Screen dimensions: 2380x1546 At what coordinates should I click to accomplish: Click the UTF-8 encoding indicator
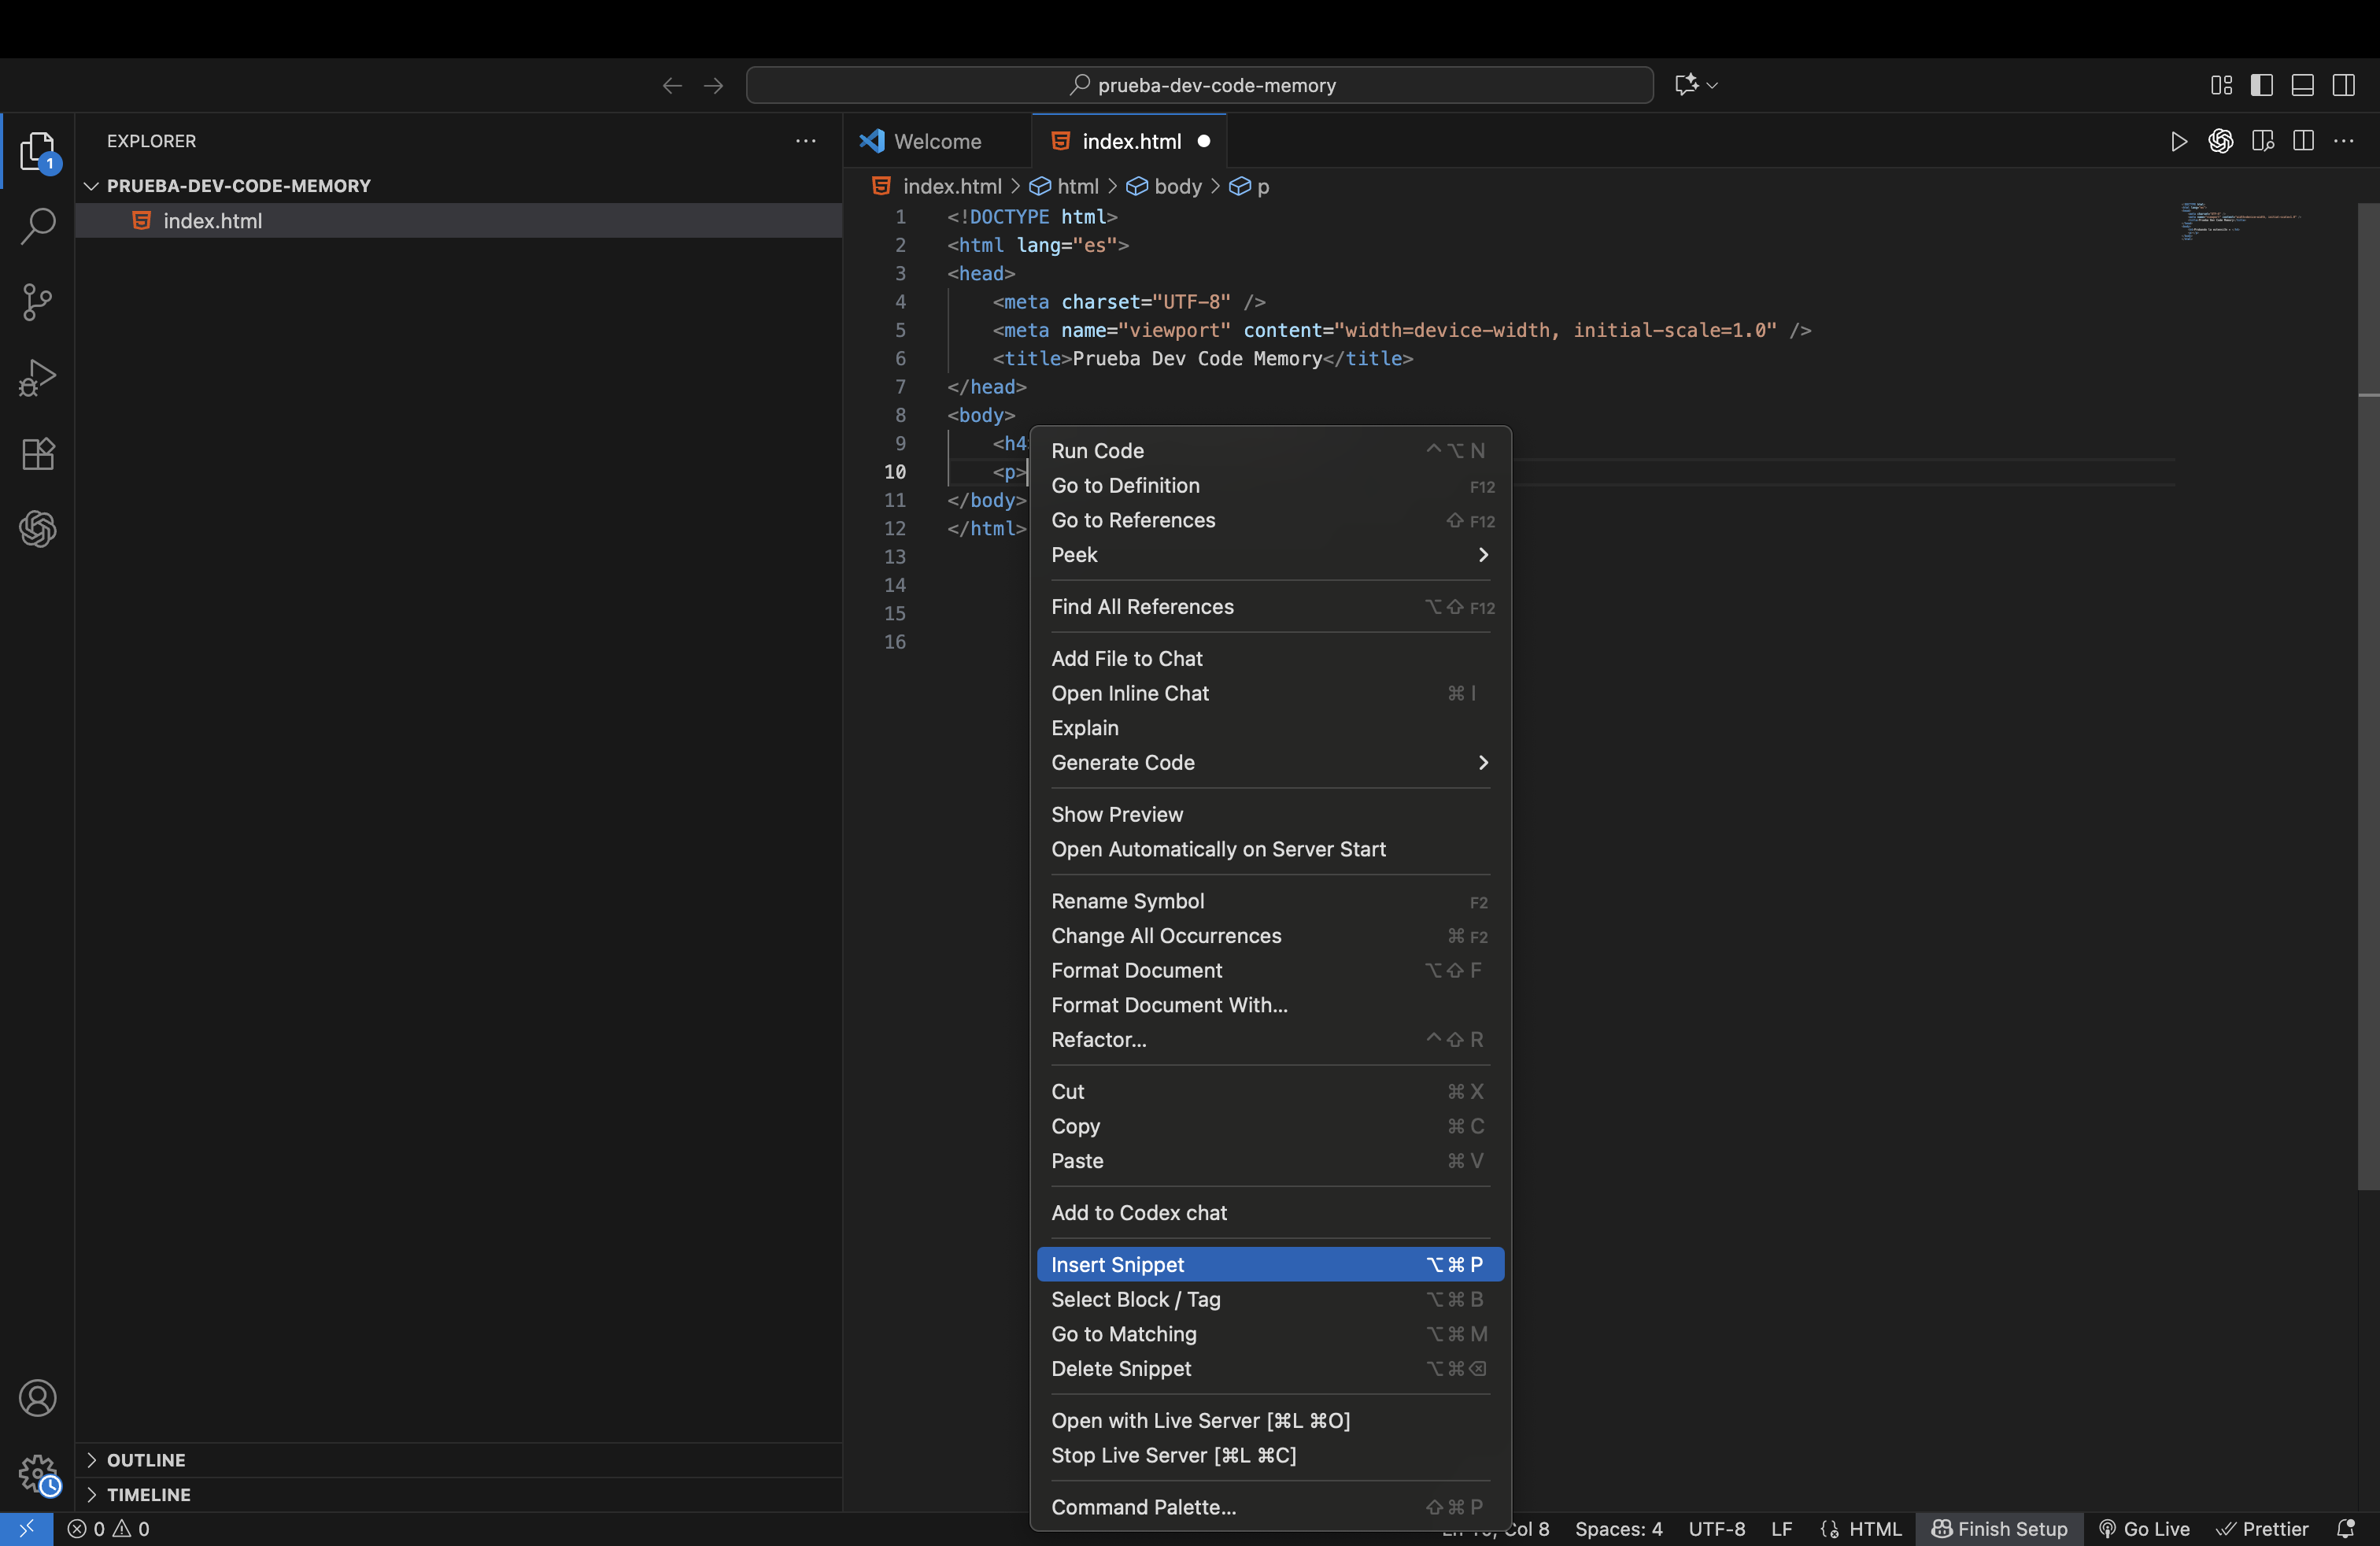1716,1529
